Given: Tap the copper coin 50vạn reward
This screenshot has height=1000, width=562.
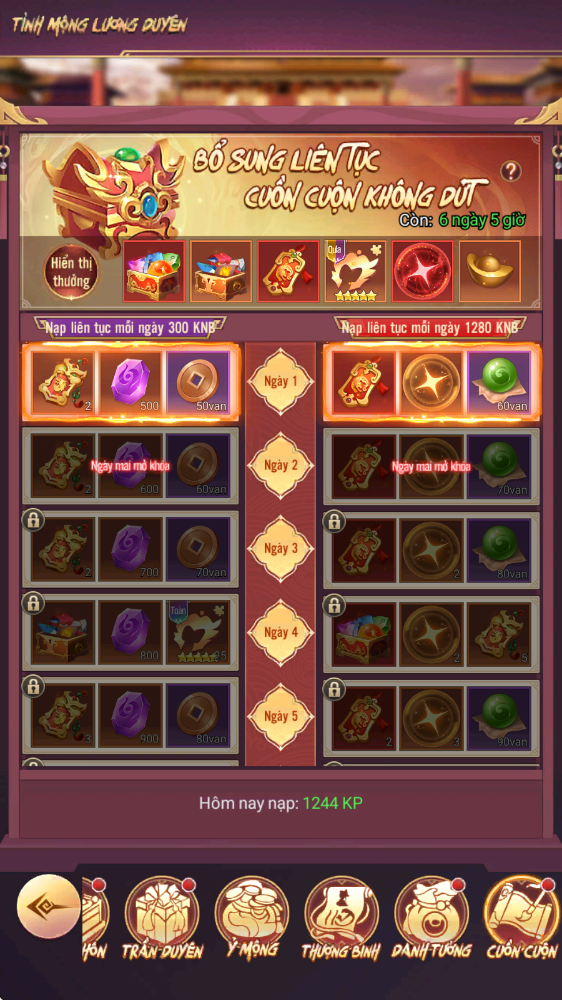Looking at the screenshot, I should coord(198,383).
